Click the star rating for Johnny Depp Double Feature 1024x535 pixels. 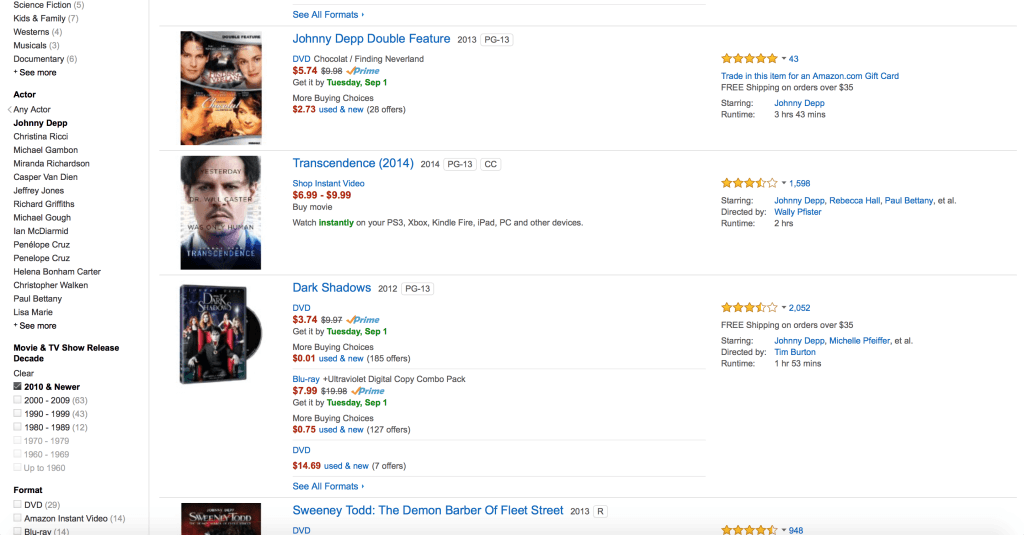[x=749, y=59]
